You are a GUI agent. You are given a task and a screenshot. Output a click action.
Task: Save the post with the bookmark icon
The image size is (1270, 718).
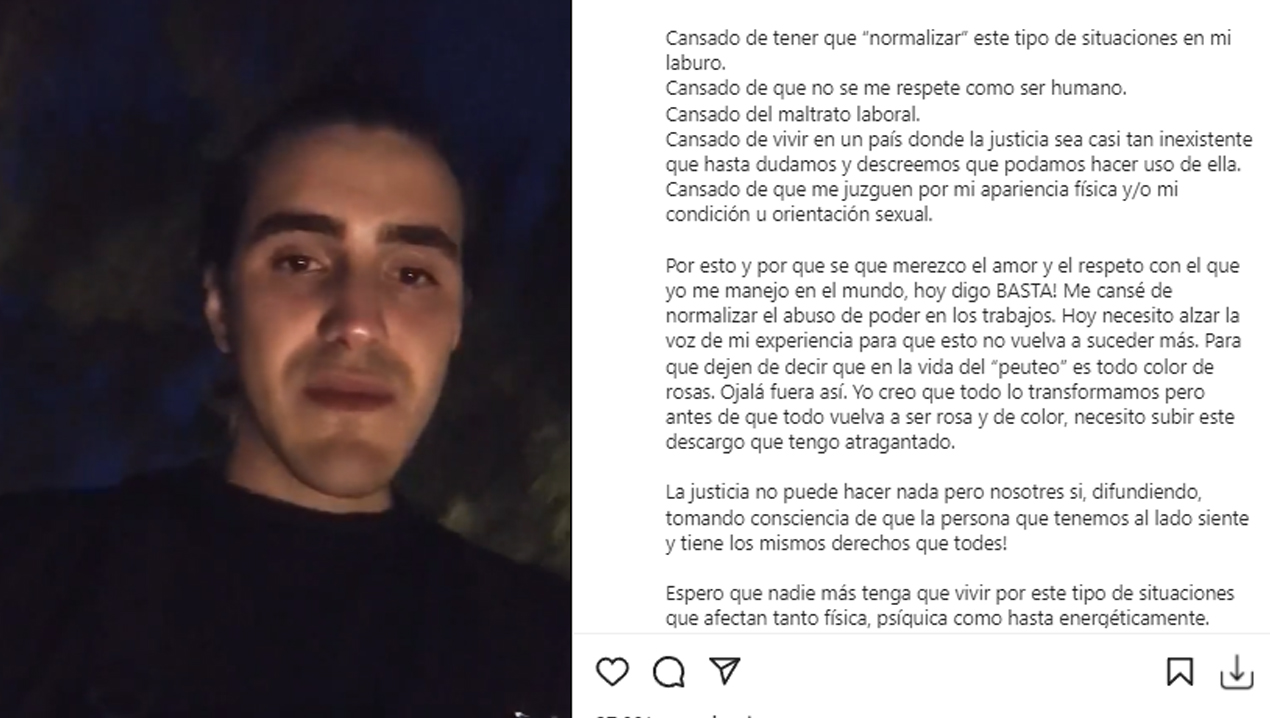[x=1180, y=672]
